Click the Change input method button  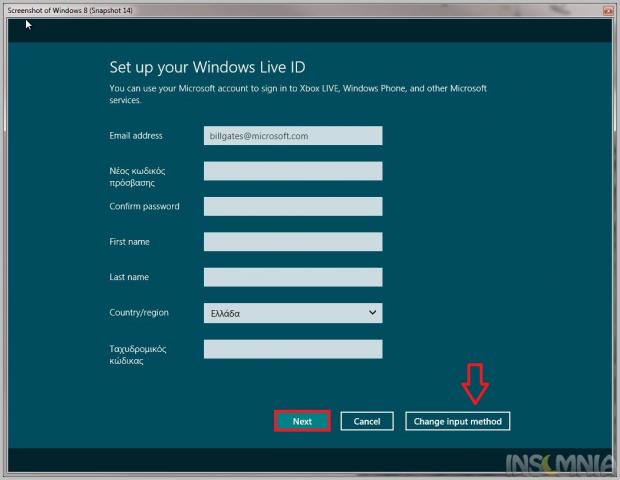point(457,421)
